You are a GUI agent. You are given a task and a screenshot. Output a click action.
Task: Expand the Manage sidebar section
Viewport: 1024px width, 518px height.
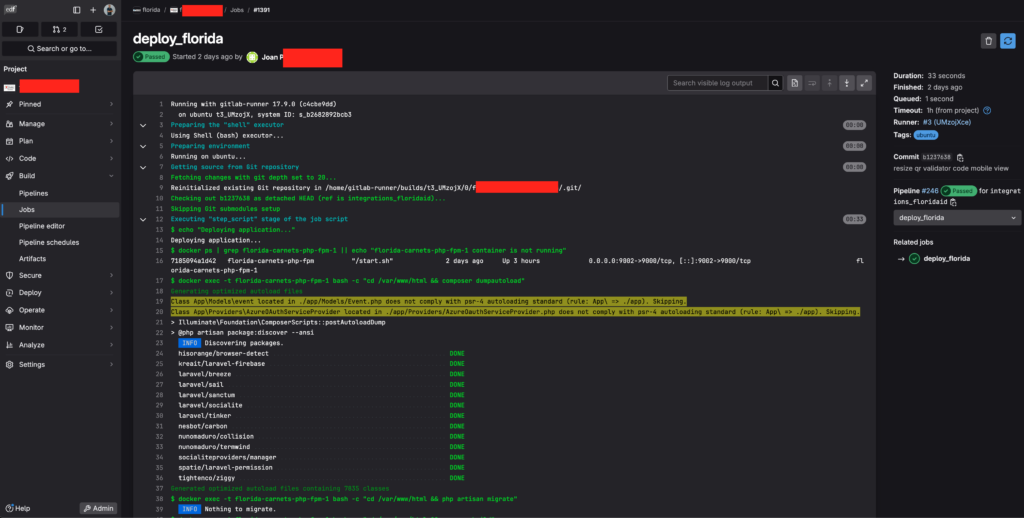tap(59, 123)
